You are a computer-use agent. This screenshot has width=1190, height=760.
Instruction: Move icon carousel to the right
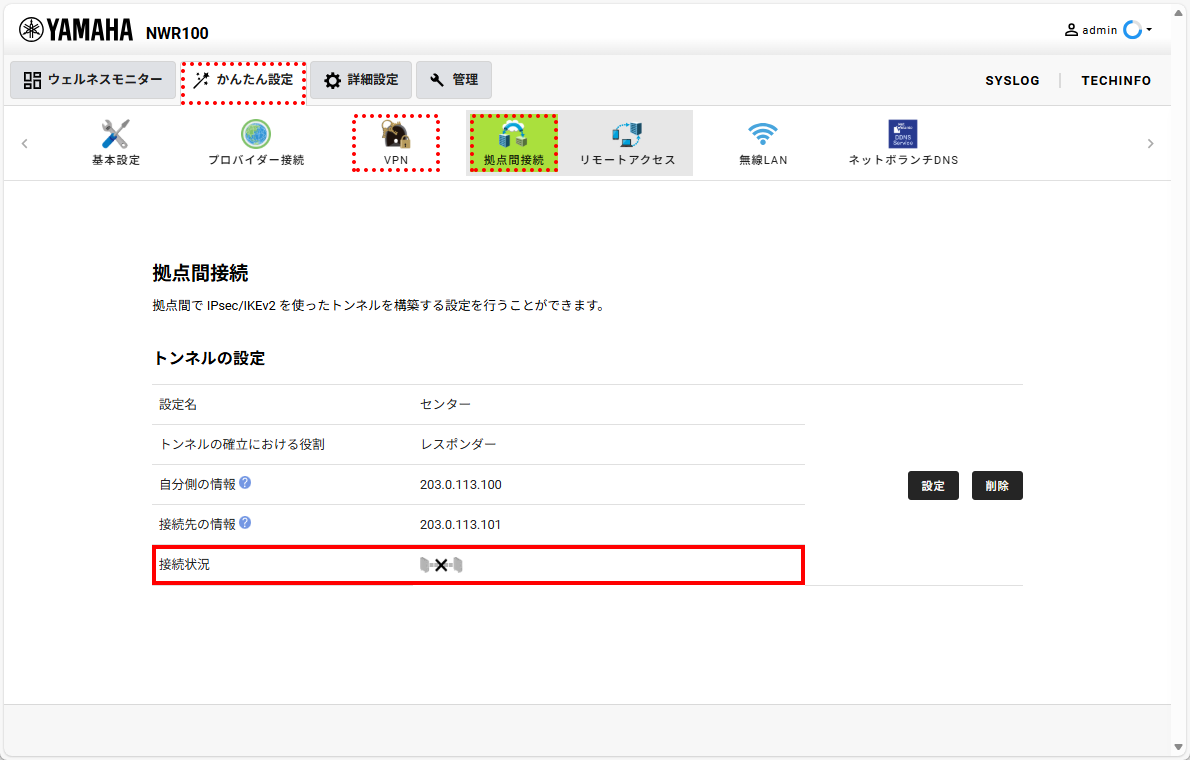[x=1151, y=143]
